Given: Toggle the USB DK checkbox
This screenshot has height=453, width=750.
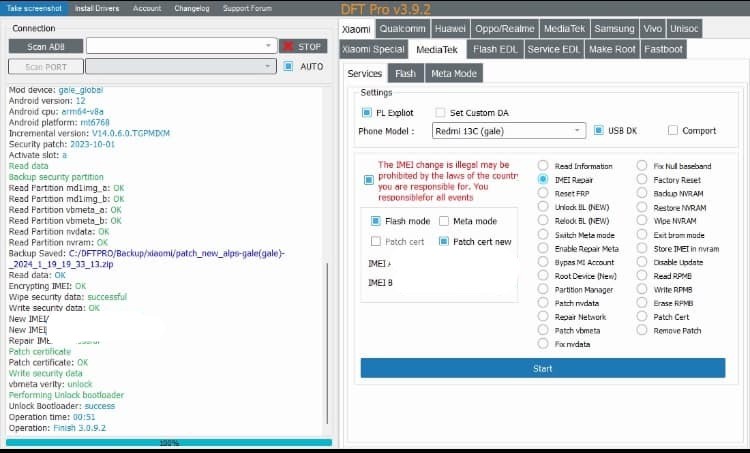Looking at the screenshot, I should [x=599, y=131].
